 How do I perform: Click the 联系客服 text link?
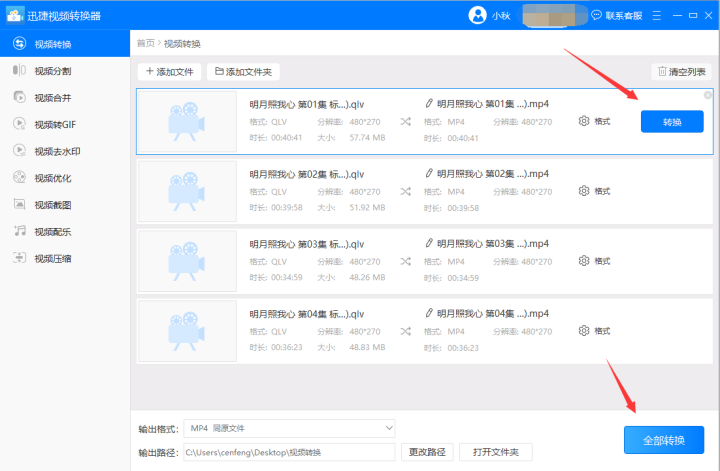coord(624,16)
